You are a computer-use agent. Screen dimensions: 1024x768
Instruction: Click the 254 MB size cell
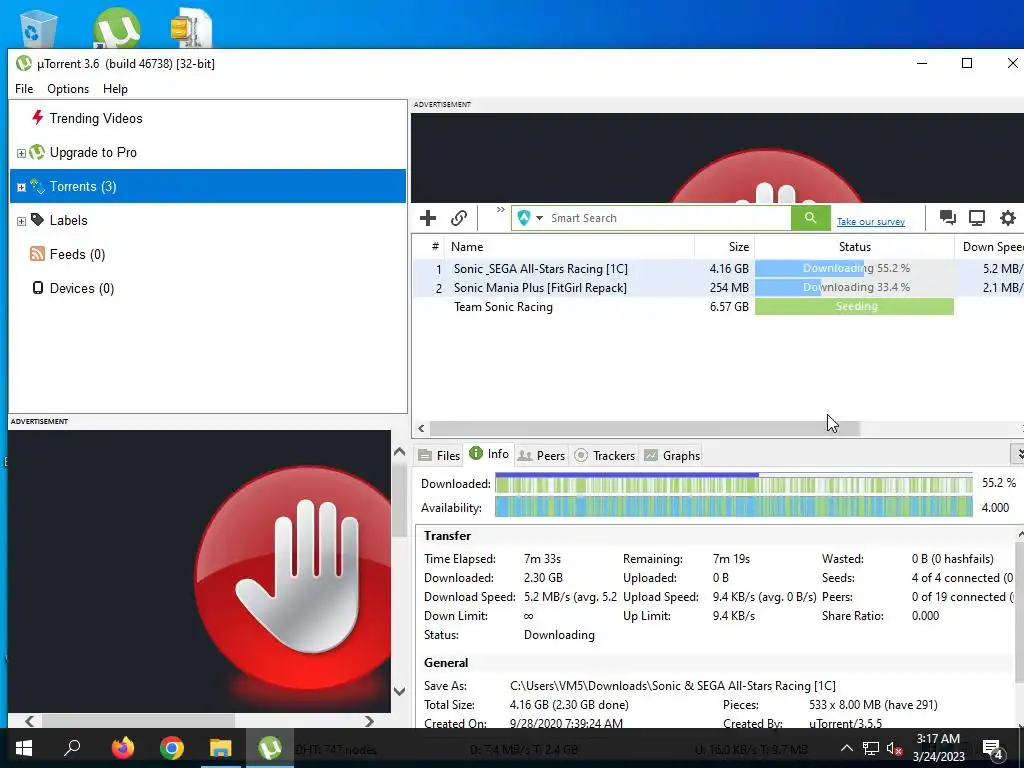coord(729,287)
